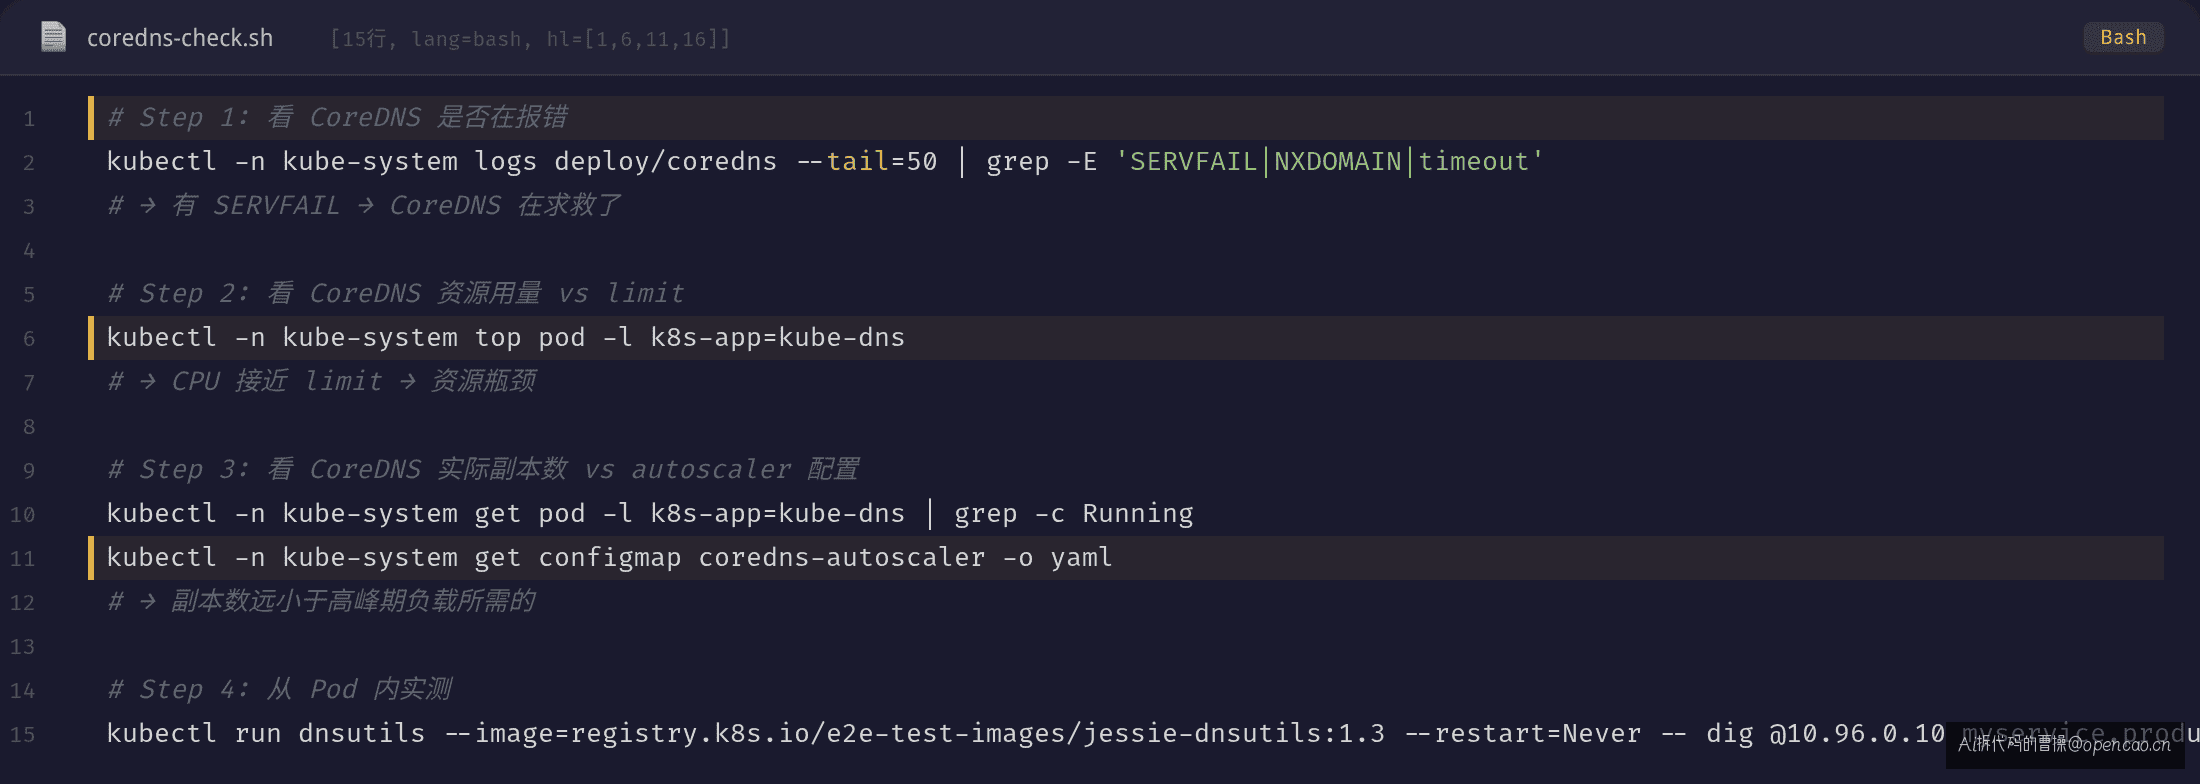Image resolution: width=2200 pixels, height=784 pixels.
Task: Click the --tail=50 option on line 2
Action: pos(867,162)
